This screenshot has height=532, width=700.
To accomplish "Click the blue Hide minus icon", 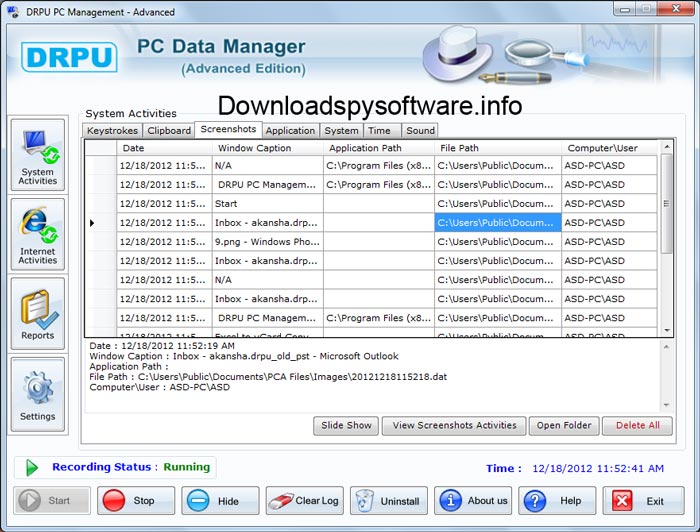I will (x=198, y=500).
